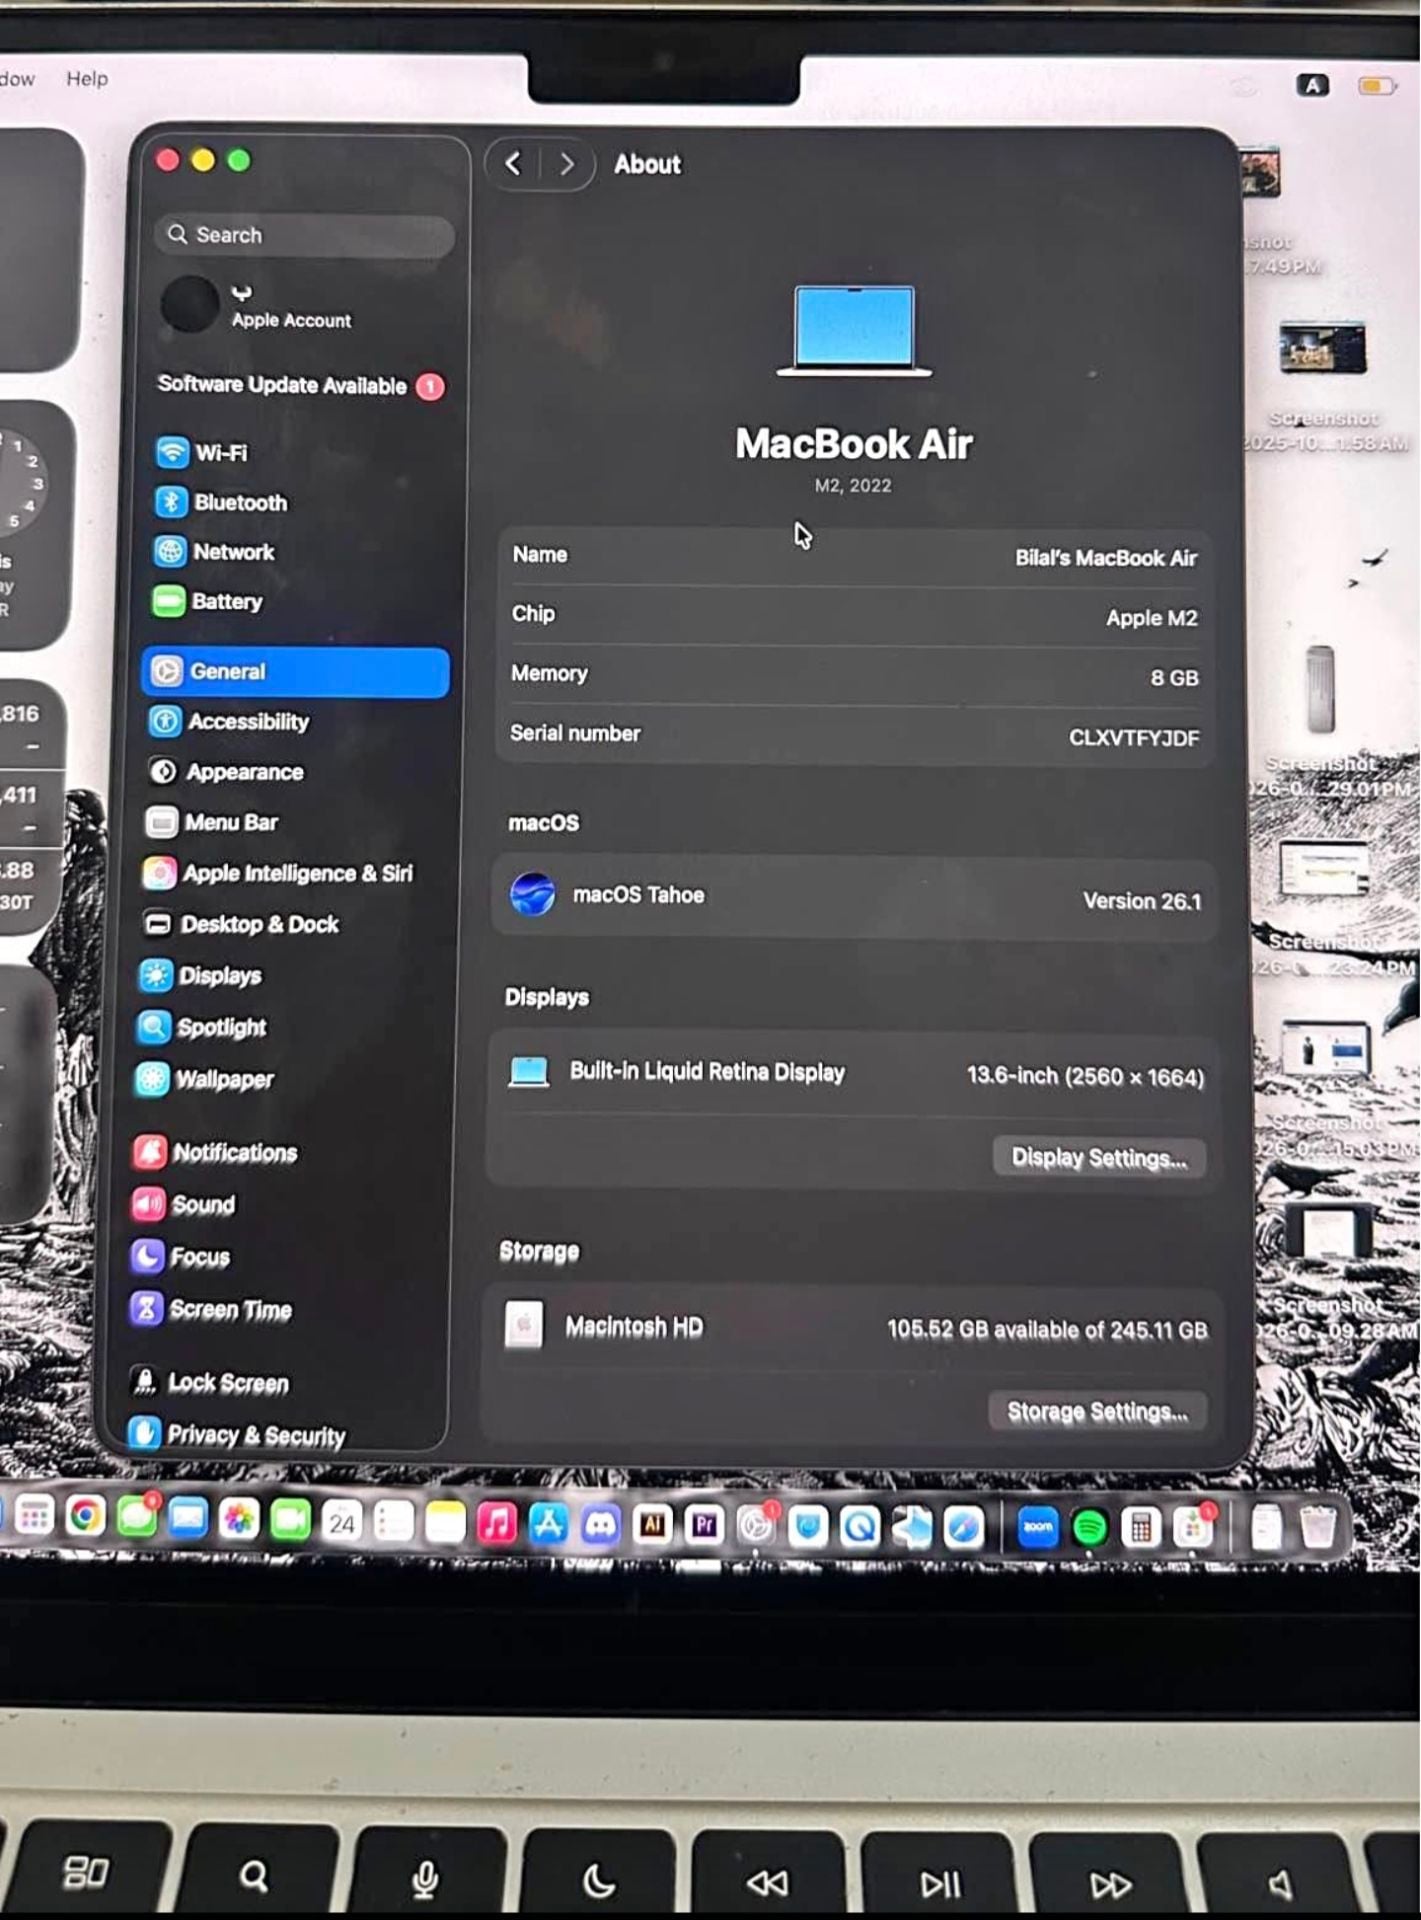Click the Storage Settings button
Screen dimensions: 1421x1920
click(1097, 1412)
